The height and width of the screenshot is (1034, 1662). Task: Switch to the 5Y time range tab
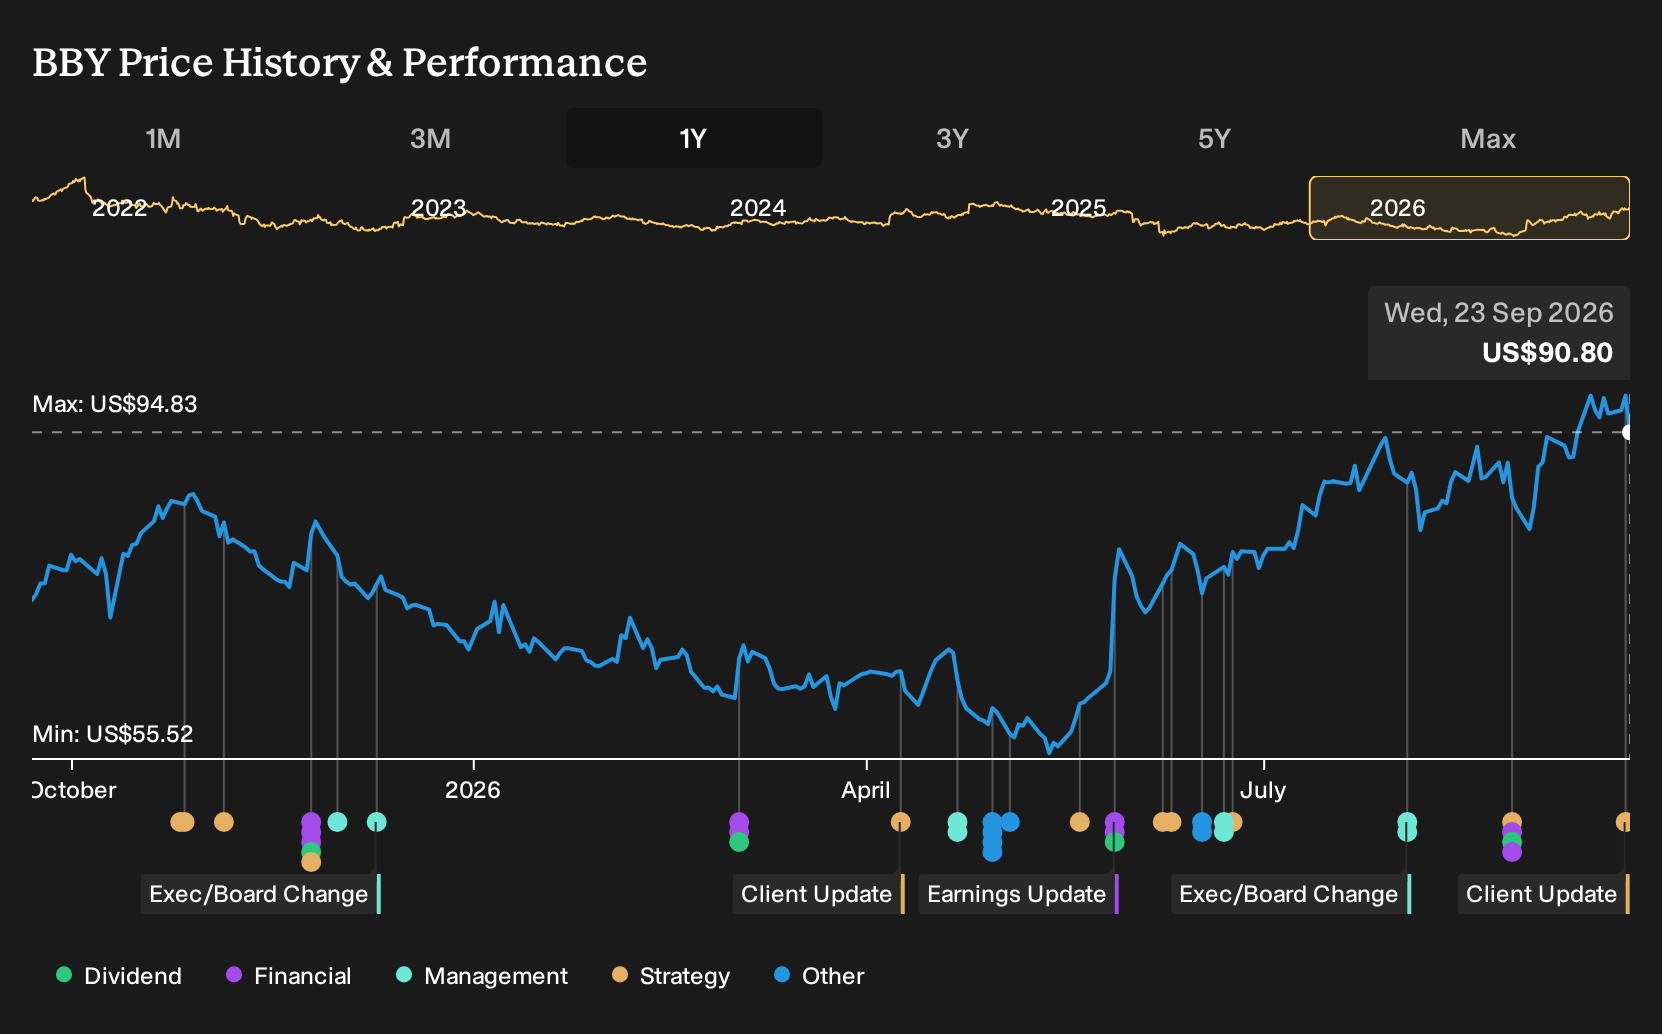pos(1214,138)
